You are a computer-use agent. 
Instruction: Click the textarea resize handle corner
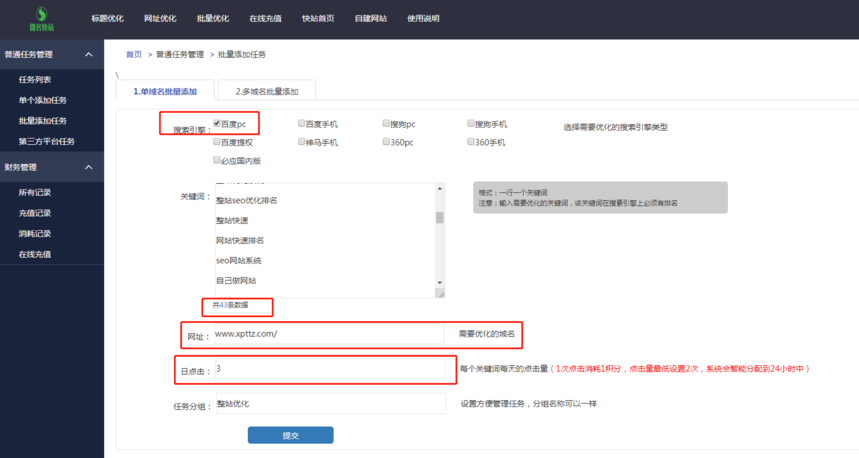(x=440, y=294)
